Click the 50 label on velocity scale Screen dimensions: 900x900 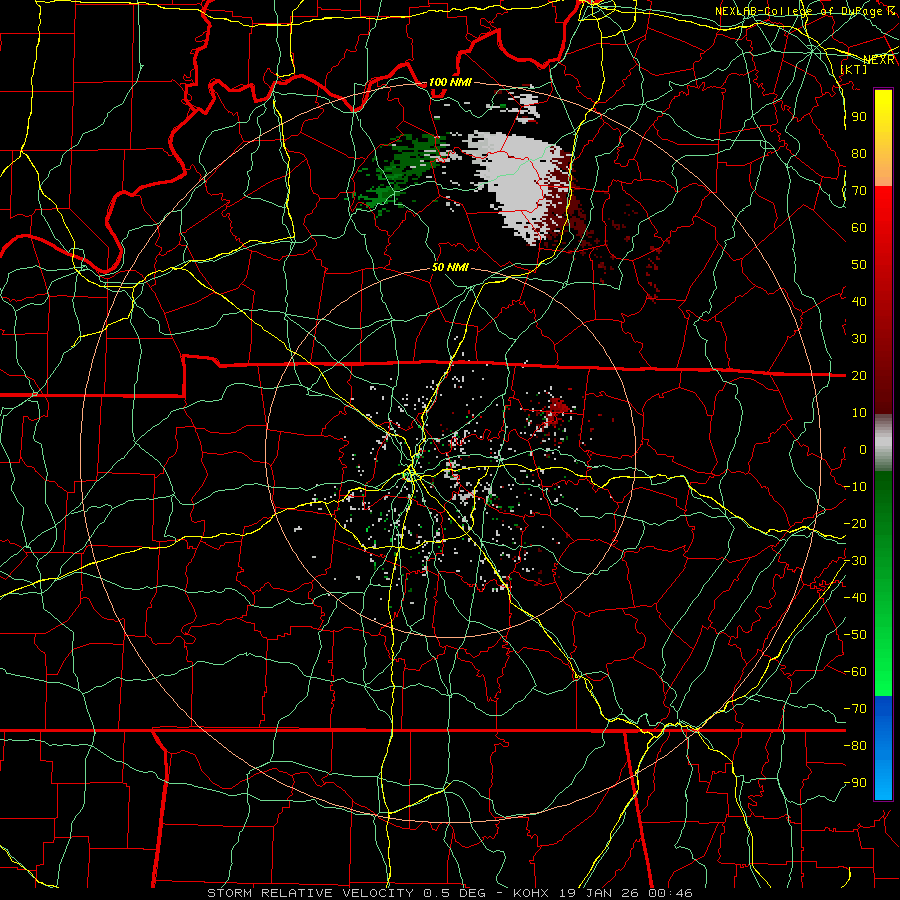pos(859,265)
